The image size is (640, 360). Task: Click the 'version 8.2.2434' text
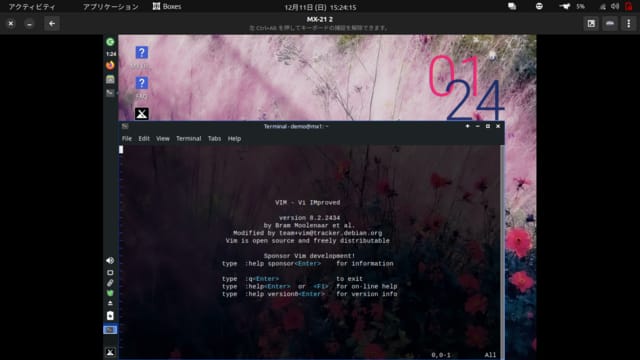[309, 218]
